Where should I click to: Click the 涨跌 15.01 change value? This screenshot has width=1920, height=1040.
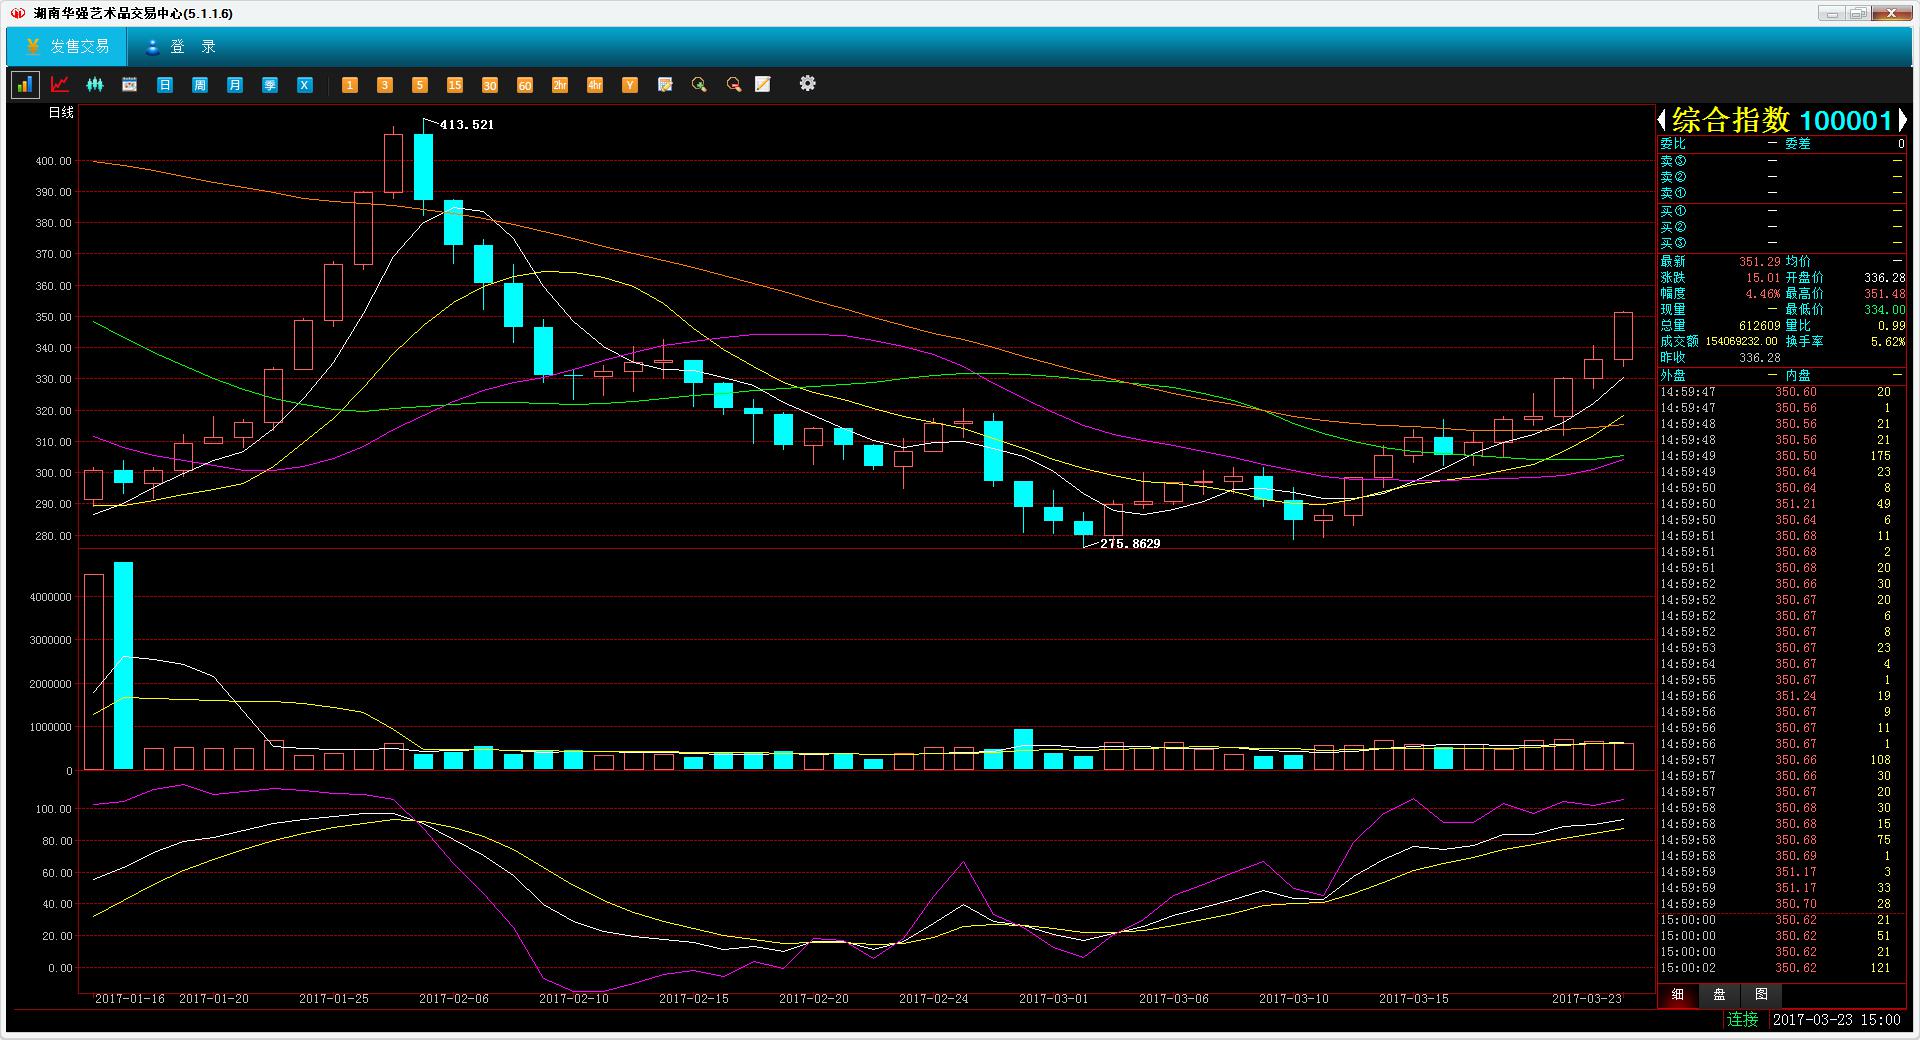[x=1763, y=278]
